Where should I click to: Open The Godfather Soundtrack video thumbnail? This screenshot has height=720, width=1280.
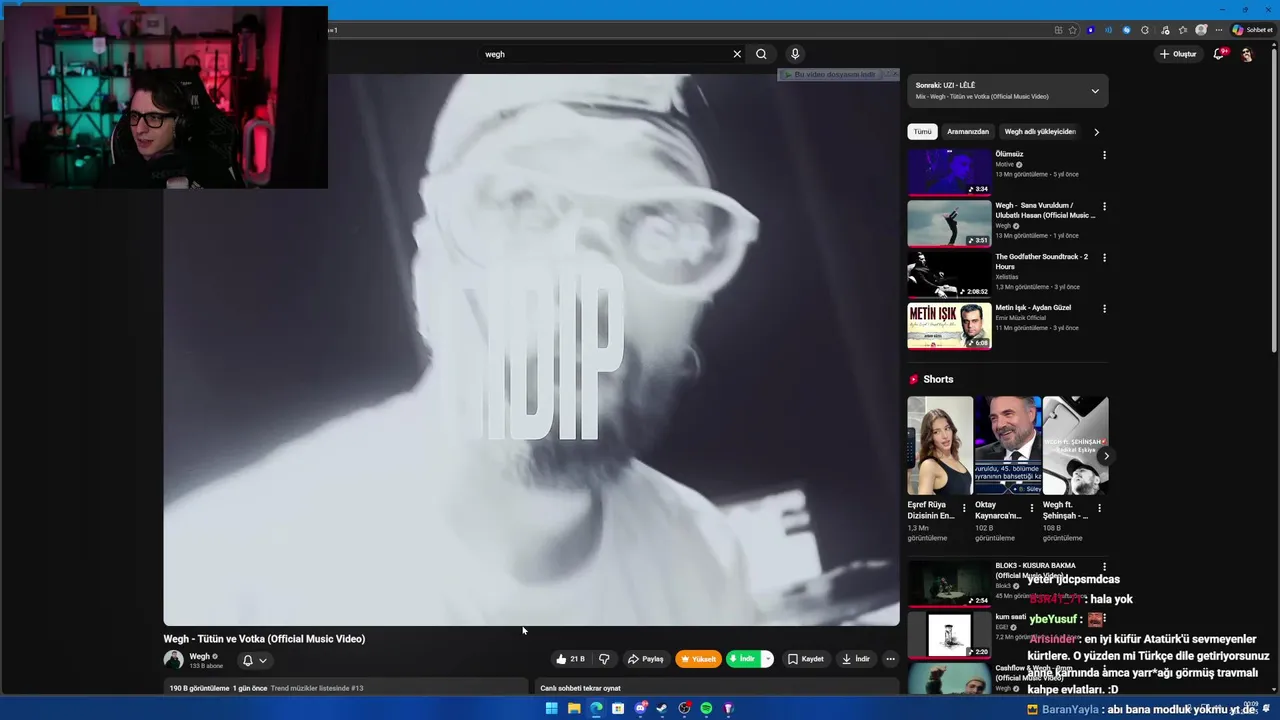pyautogui.click(x=949, y=274)
